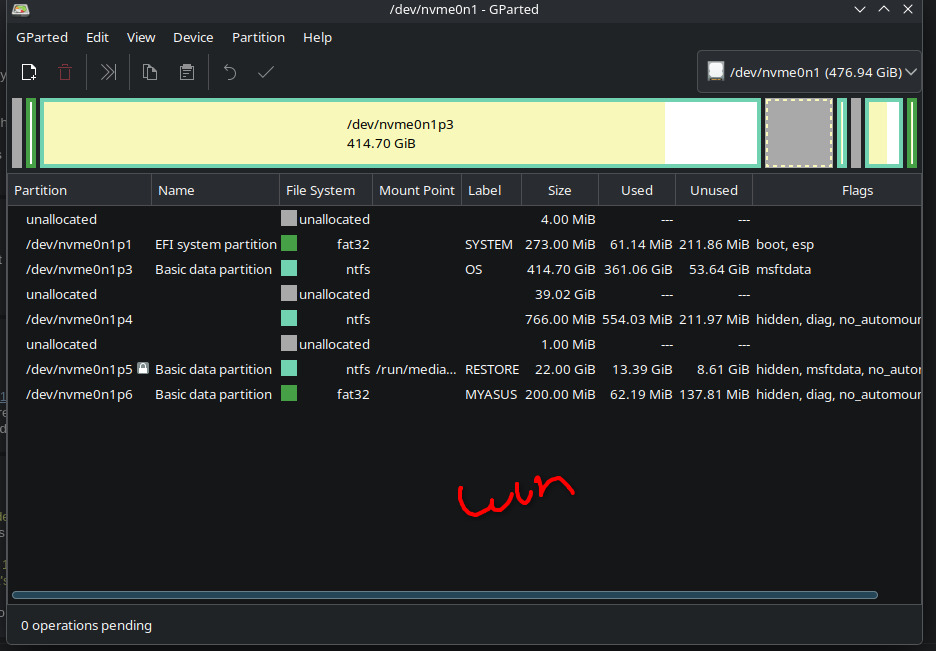Click the New partition toolbar icon
This screenshot has width=936, height=651.
[x=29, y=72]
